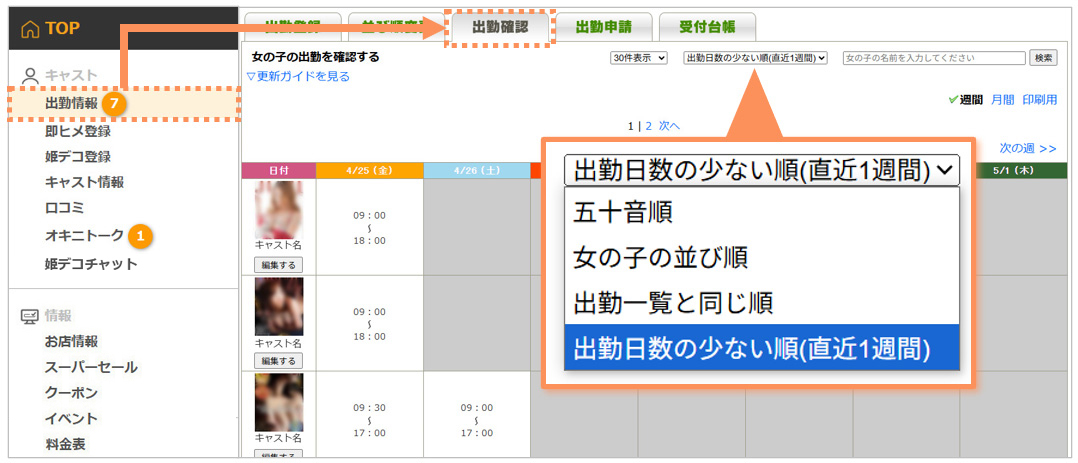This screenshot has height=463, width=1078.
Task: Select 五十音順 from the dropdown list
Action: click(x=622, y=212)
